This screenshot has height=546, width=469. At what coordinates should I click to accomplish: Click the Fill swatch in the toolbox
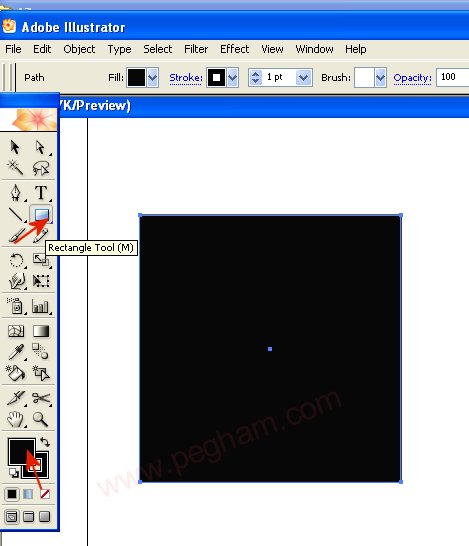tap(22, 452)
